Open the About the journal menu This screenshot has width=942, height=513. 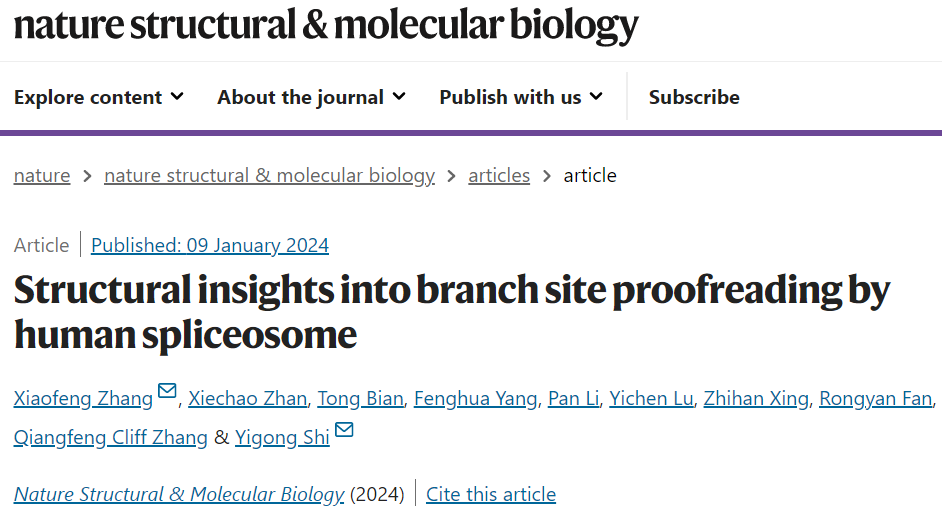pos(311,97)
